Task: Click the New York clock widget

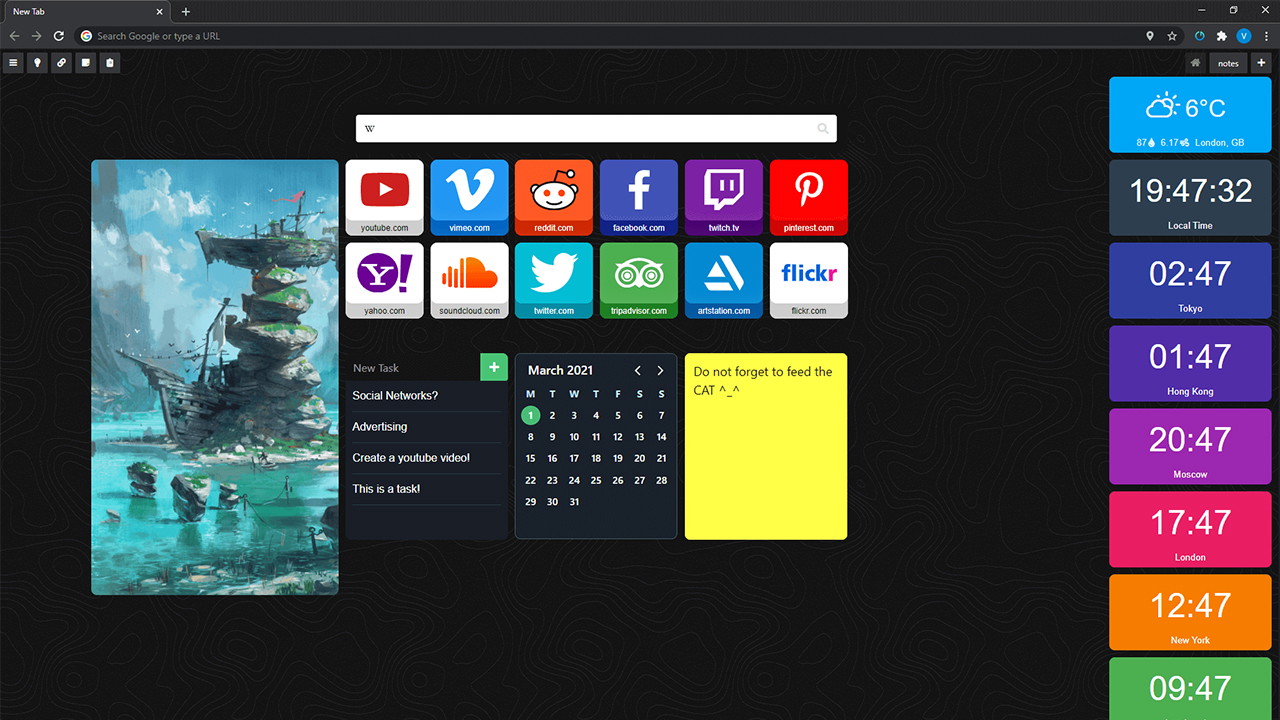Action: point(1190,613)
